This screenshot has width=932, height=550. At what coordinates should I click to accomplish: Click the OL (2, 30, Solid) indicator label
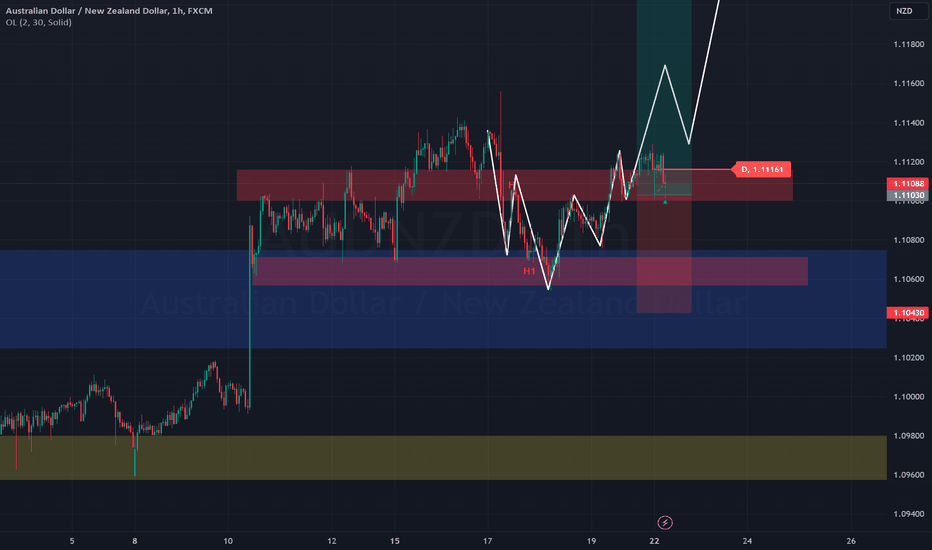pyautogui.click(x=39, y=23)
